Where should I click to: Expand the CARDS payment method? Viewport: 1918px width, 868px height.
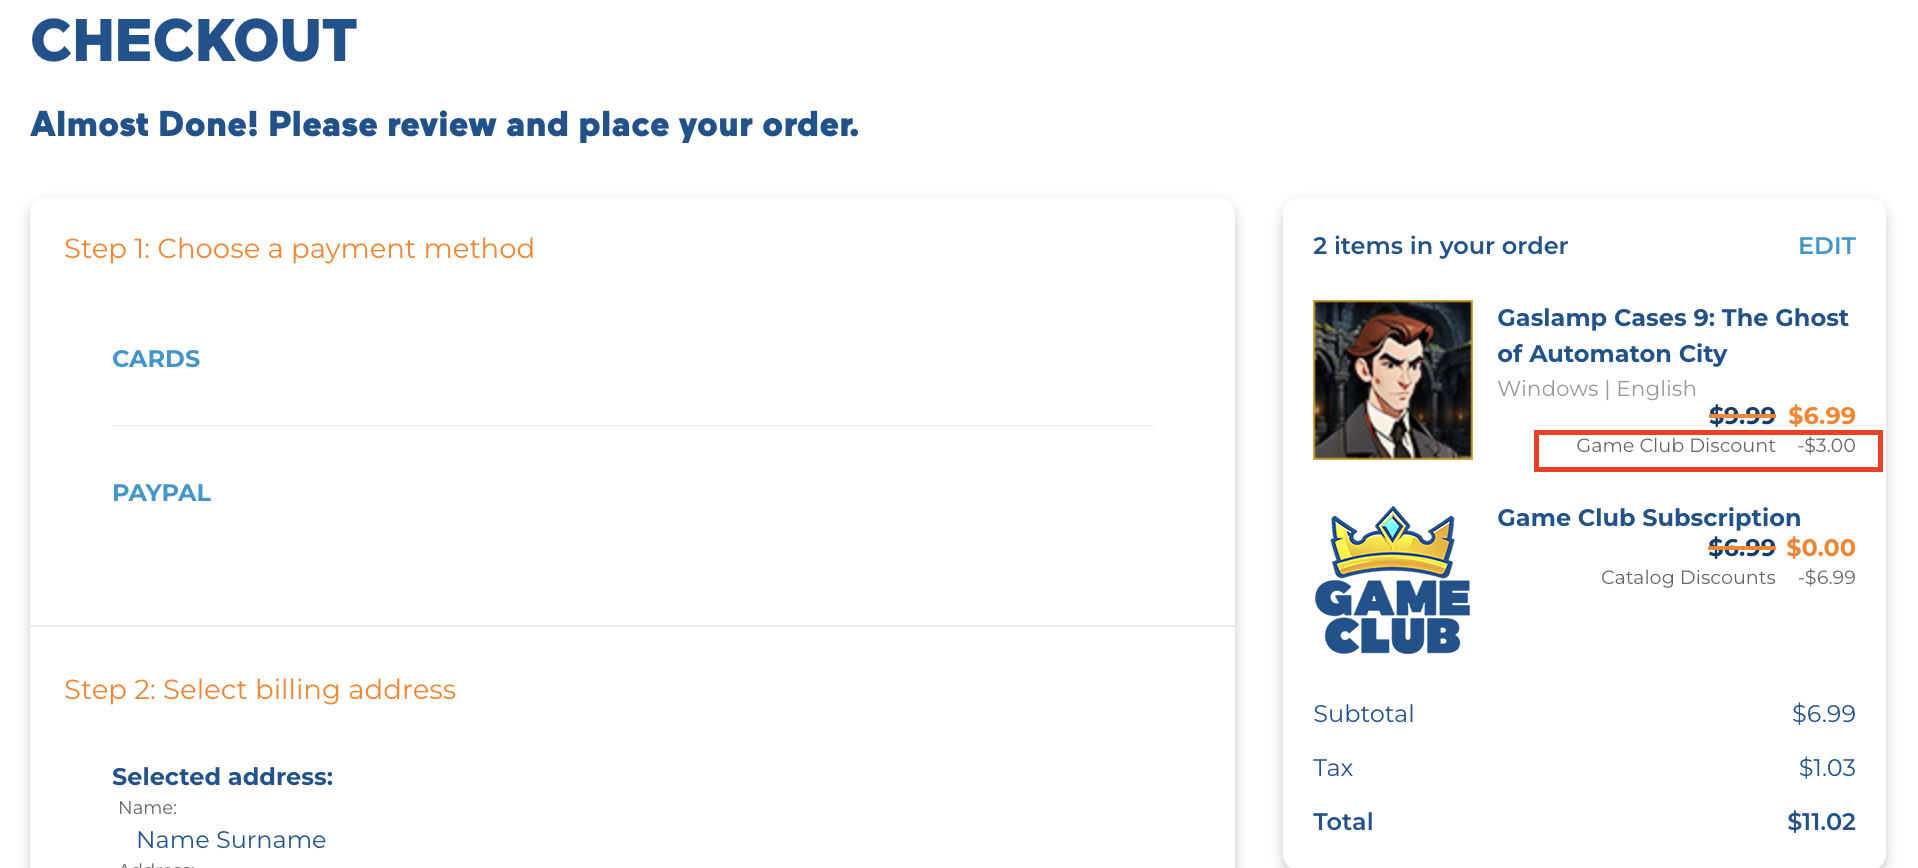click(x=156, y=359)
